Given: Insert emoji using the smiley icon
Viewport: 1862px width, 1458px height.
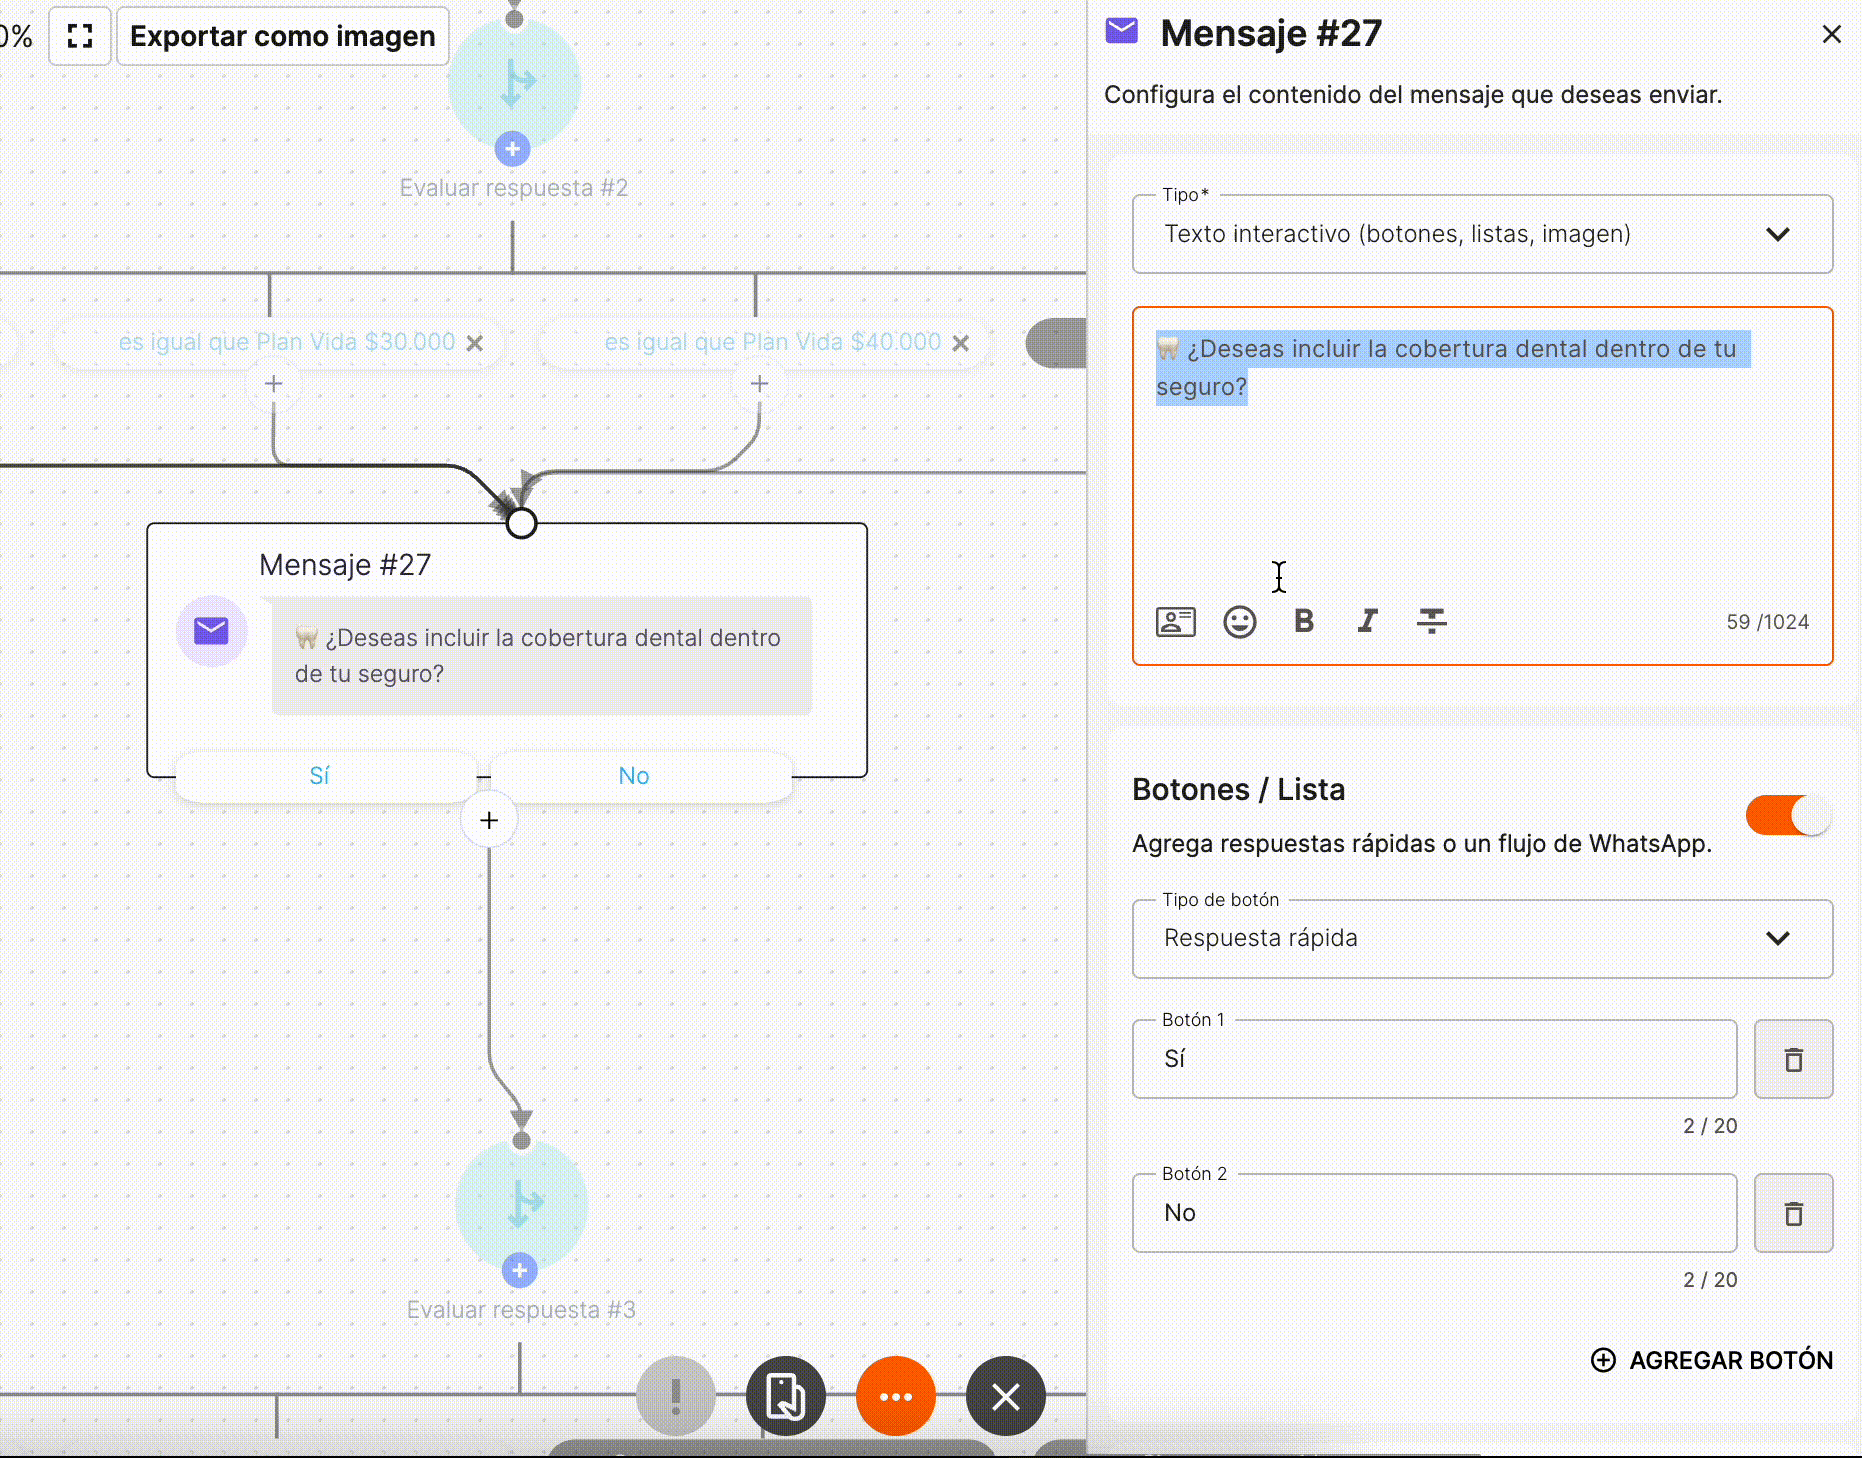Looking at the screenshot, I should (x=1239, y=622).
